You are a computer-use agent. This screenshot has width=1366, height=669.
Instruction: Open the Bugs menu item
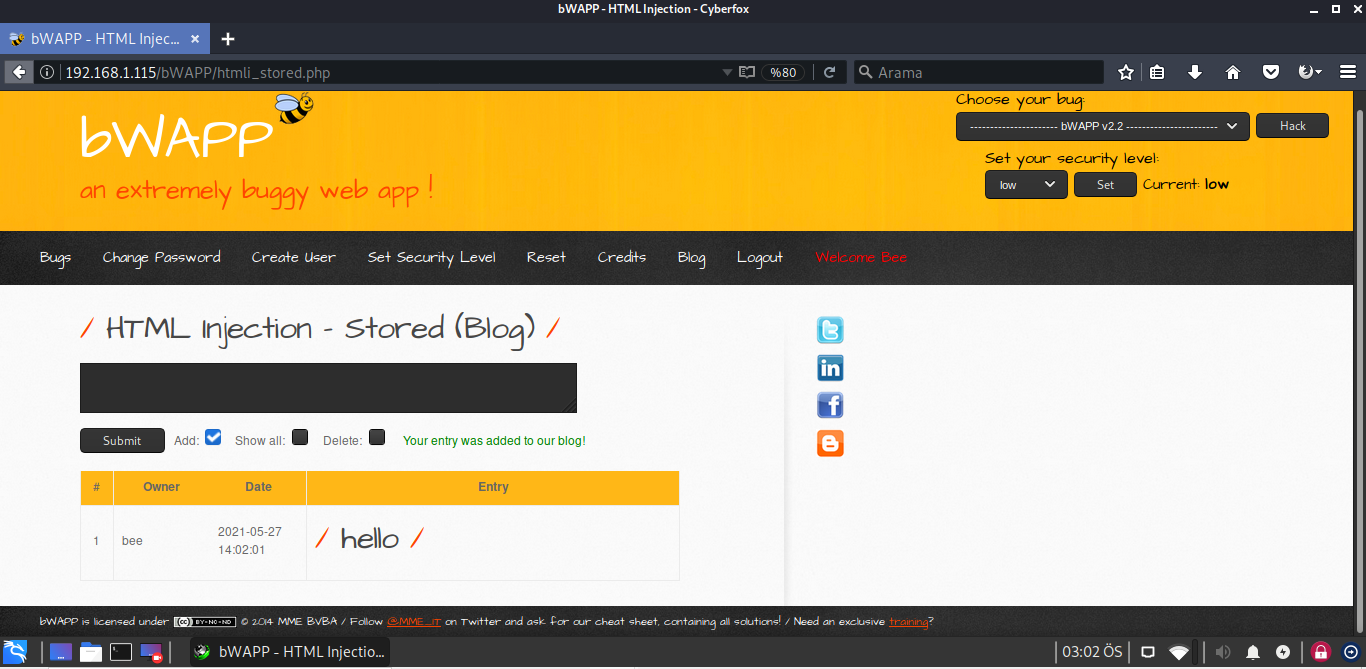pyautogui.click(x=56, y=258)
